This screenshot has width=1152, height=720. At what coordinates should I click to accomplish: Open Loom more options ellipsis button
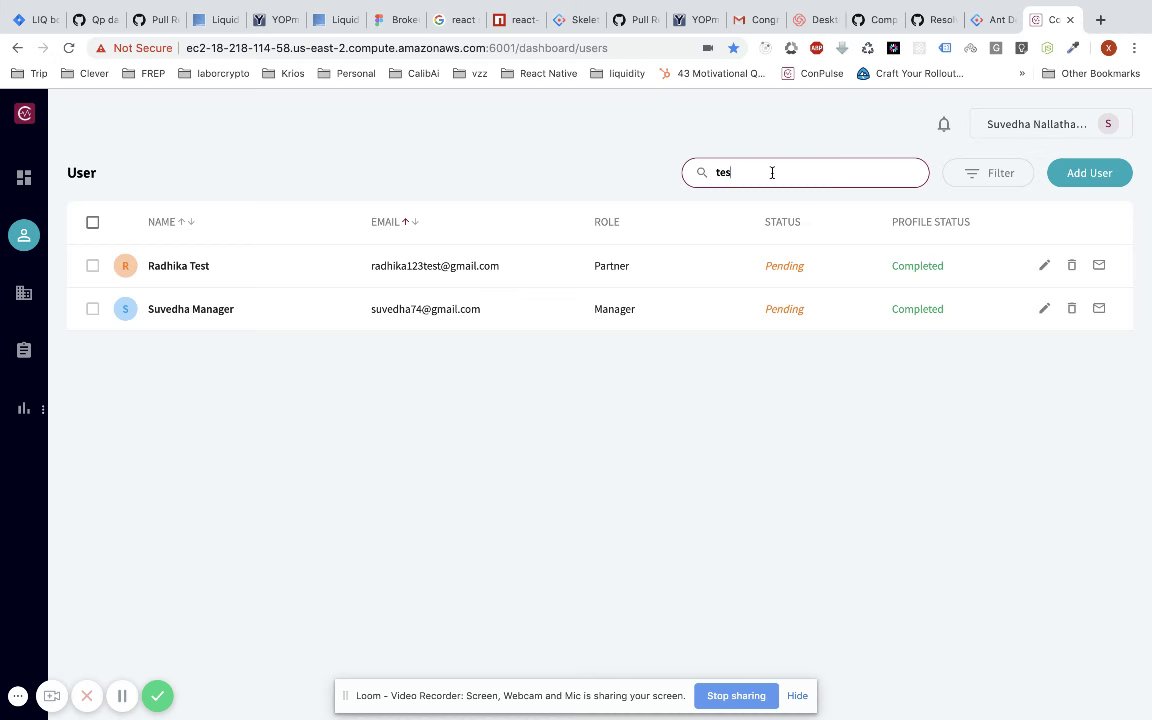tap(18, 696)
